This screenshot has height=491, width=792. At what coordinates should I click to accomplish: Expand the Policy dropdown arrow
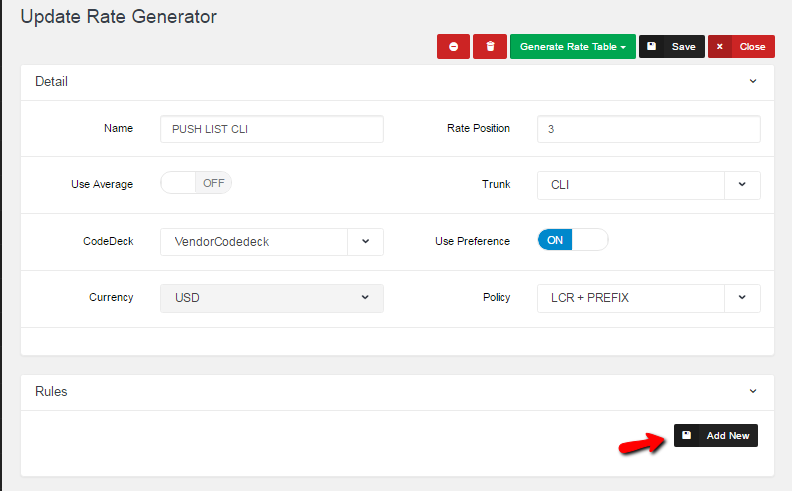tap(742, 298)
